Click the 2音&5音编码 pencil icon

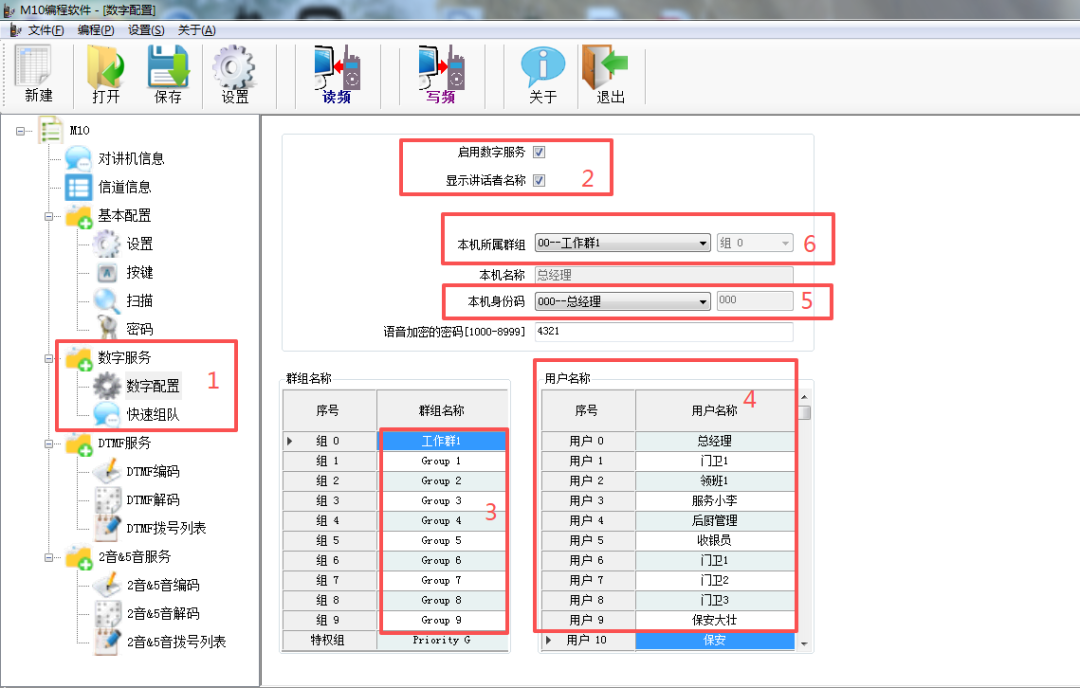tap(107, 585)
